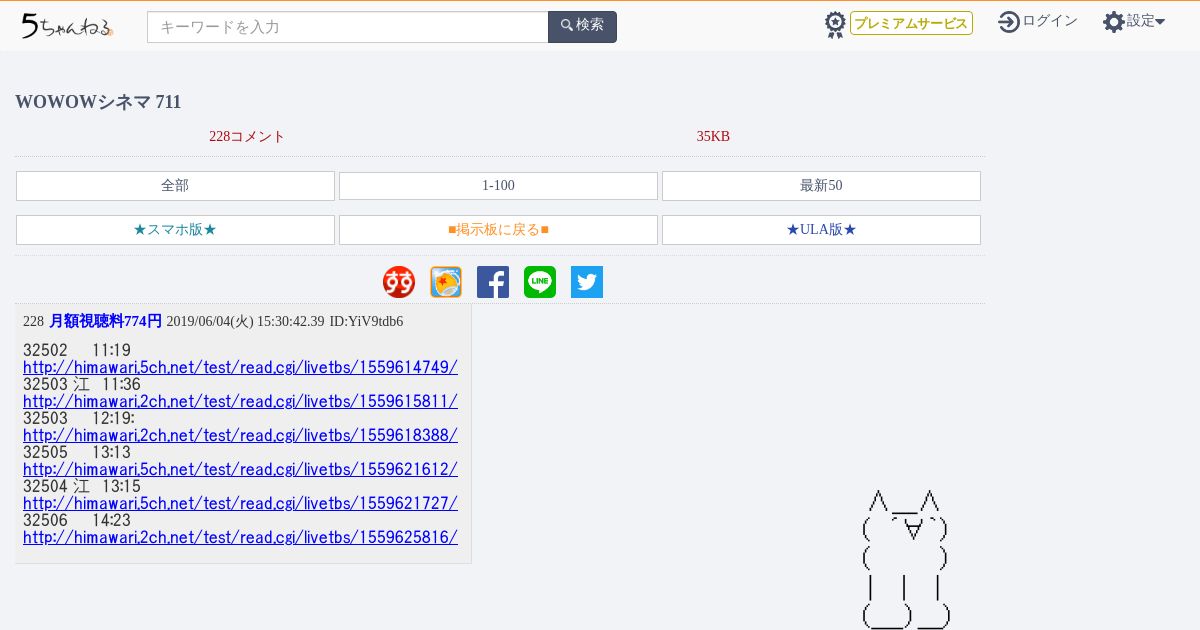Open livetbs/1559621727 thread link
1200x630 pixels.
pos(240,503)
